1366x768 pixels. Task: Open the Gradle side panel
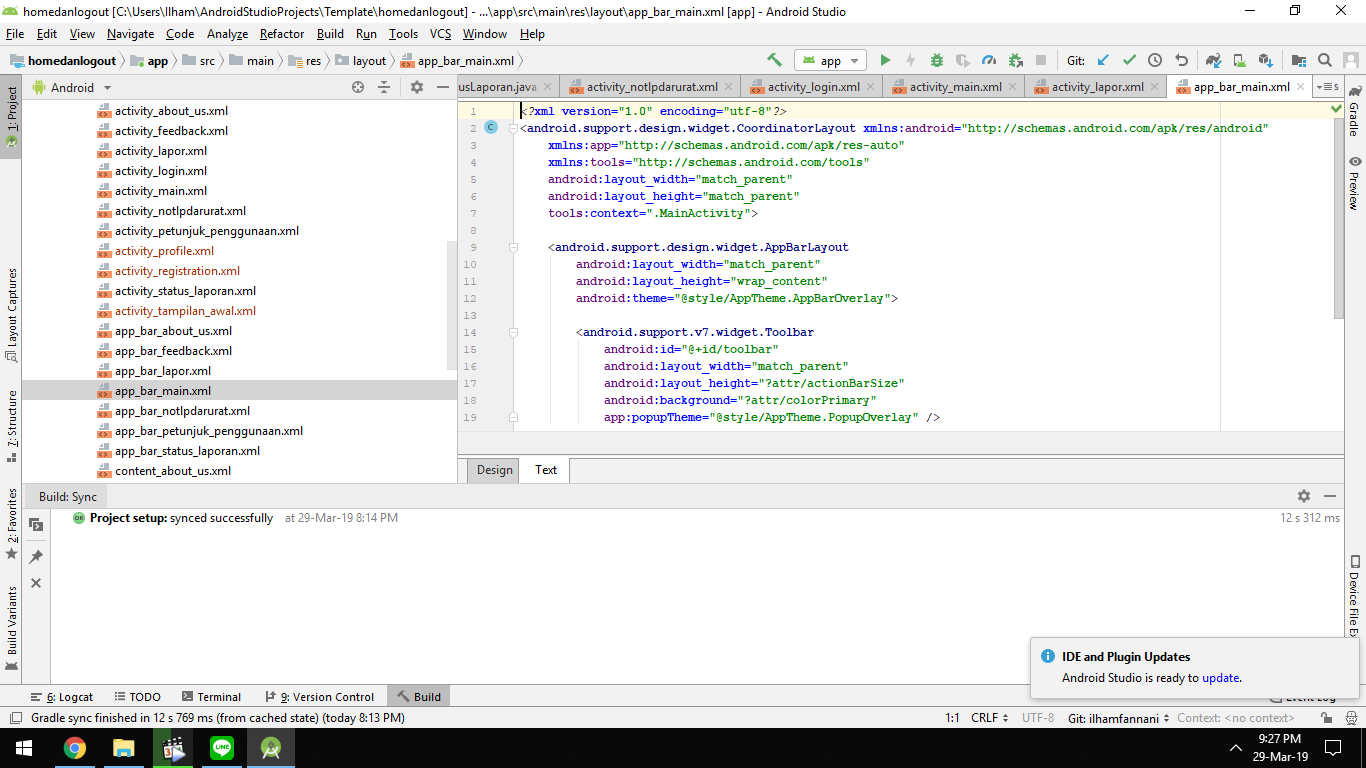[1355, 111]
